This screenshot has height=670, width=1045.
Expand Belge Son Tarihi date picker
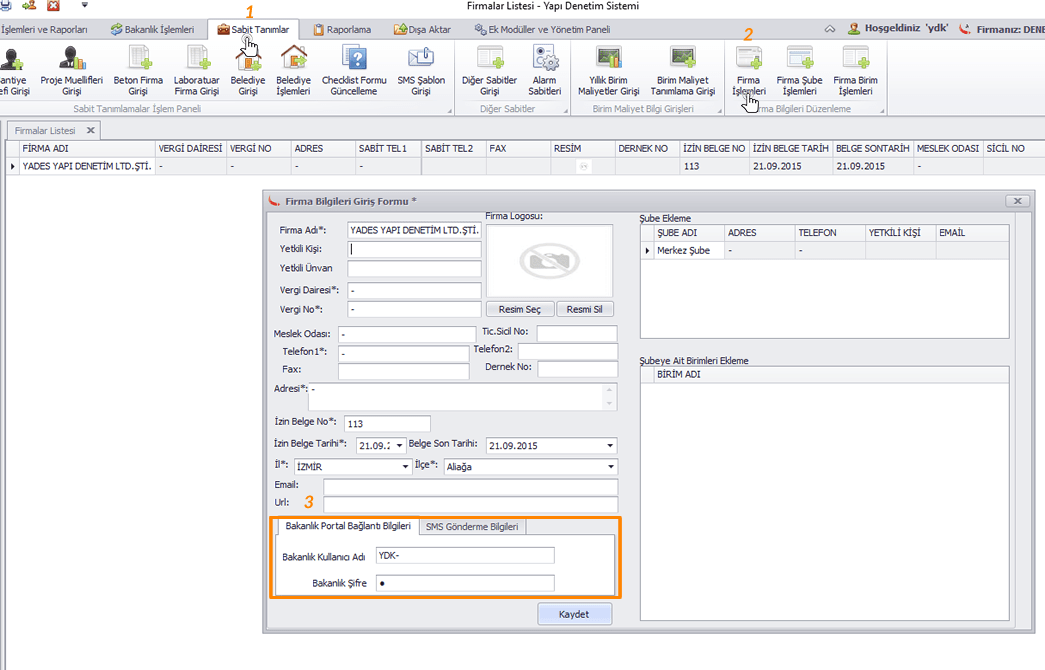click(610, 446)
